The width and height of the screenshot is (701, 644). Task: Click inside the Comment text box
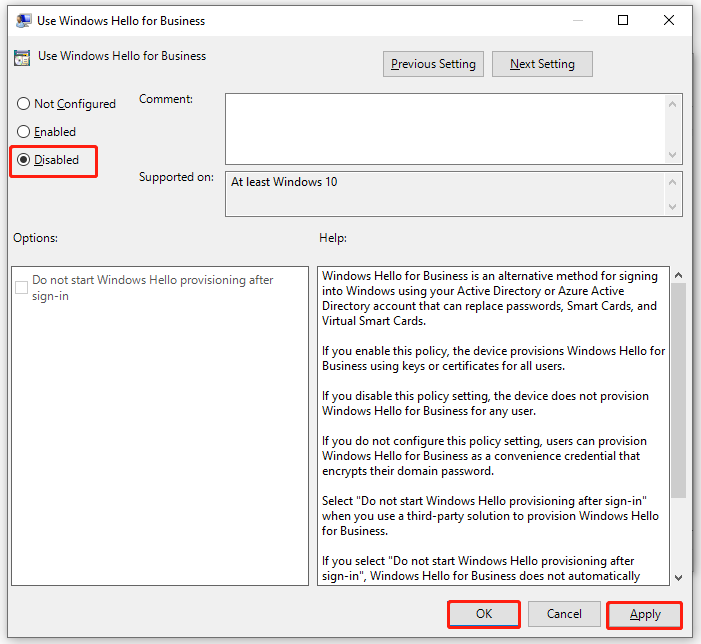(445, 129)
